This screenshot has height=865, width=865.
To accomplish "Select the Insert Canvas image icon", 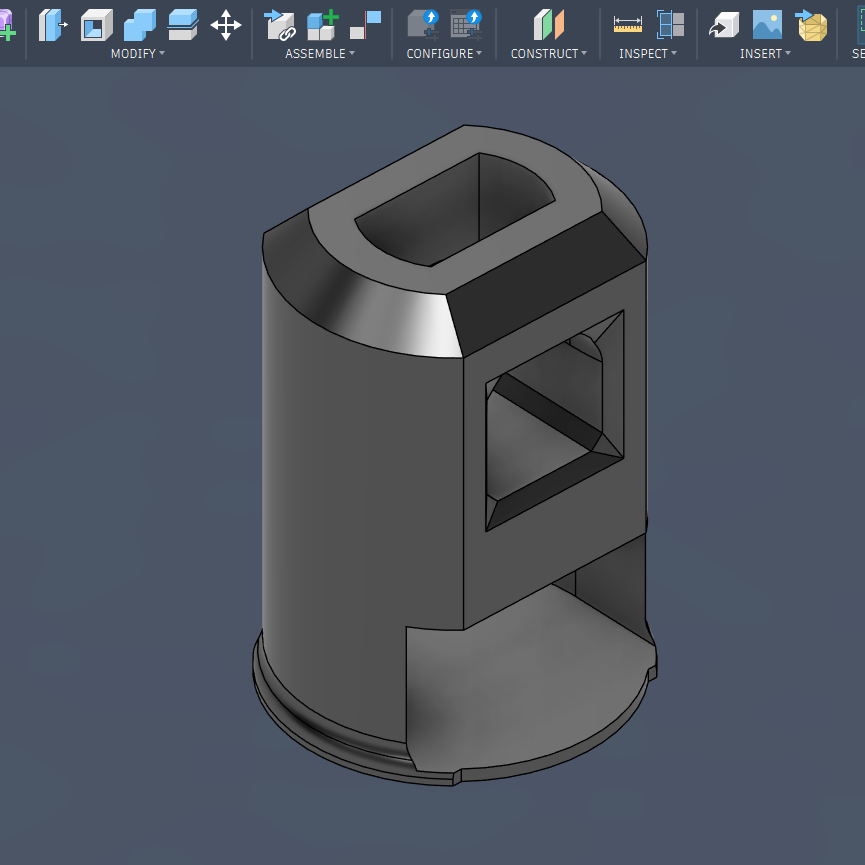I will (x=767, y=24).
